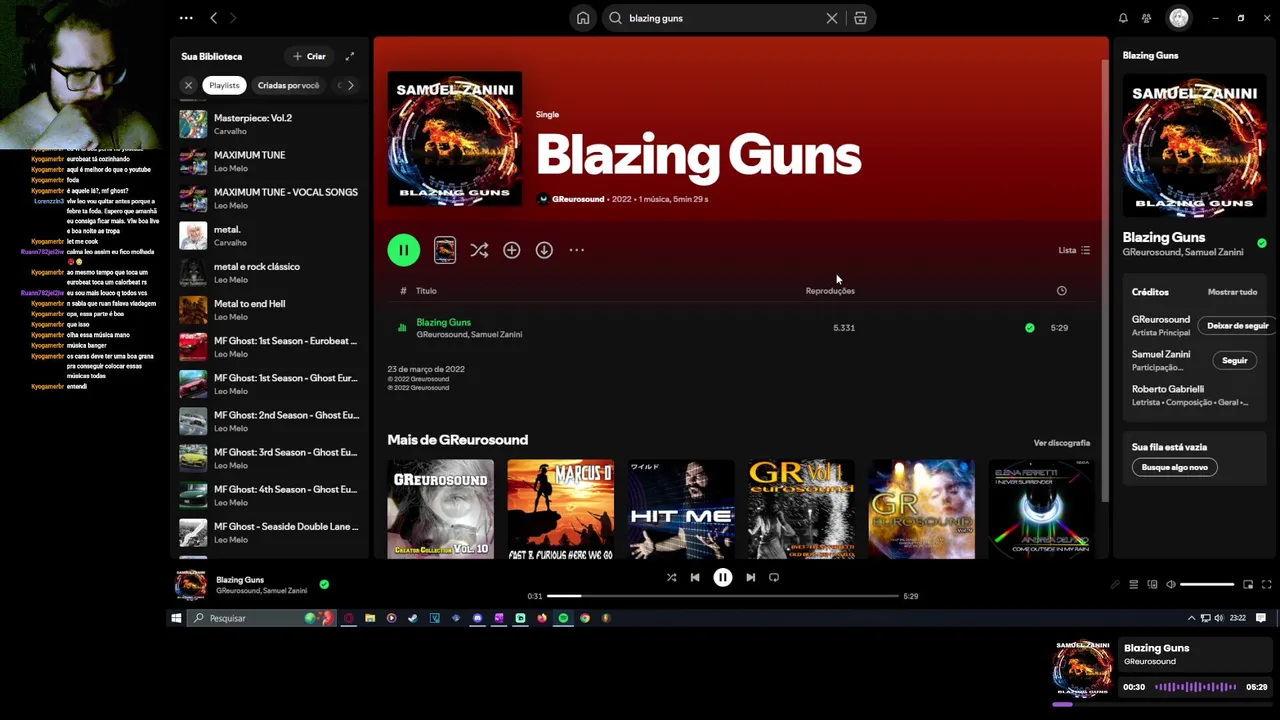This screenshot has width=1280, height=720.
Task: Open the Windows Start button
Action: tap(176, 618)
